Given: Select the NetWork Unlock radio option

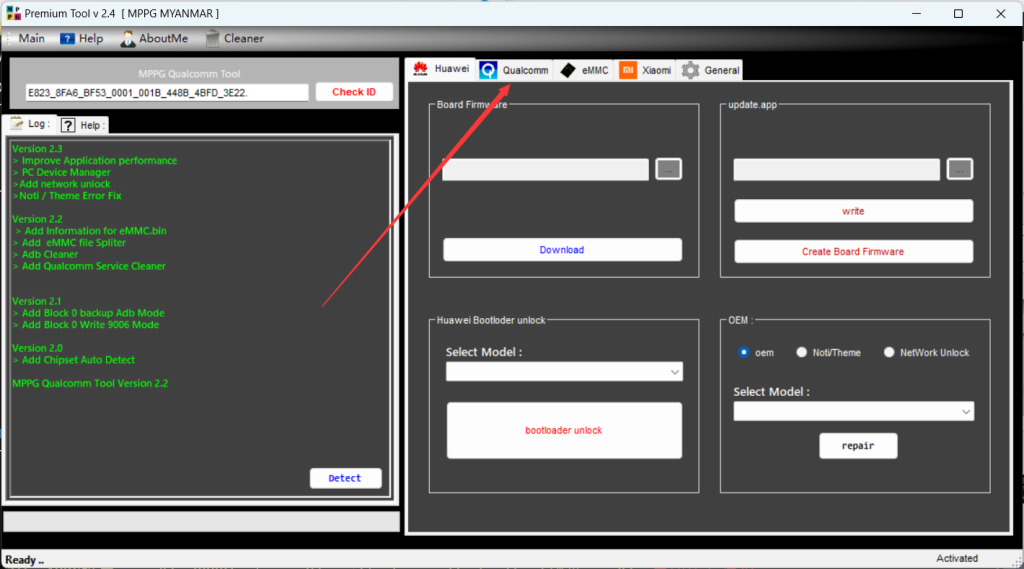Looking at the screenshot, I should [889, 352].
